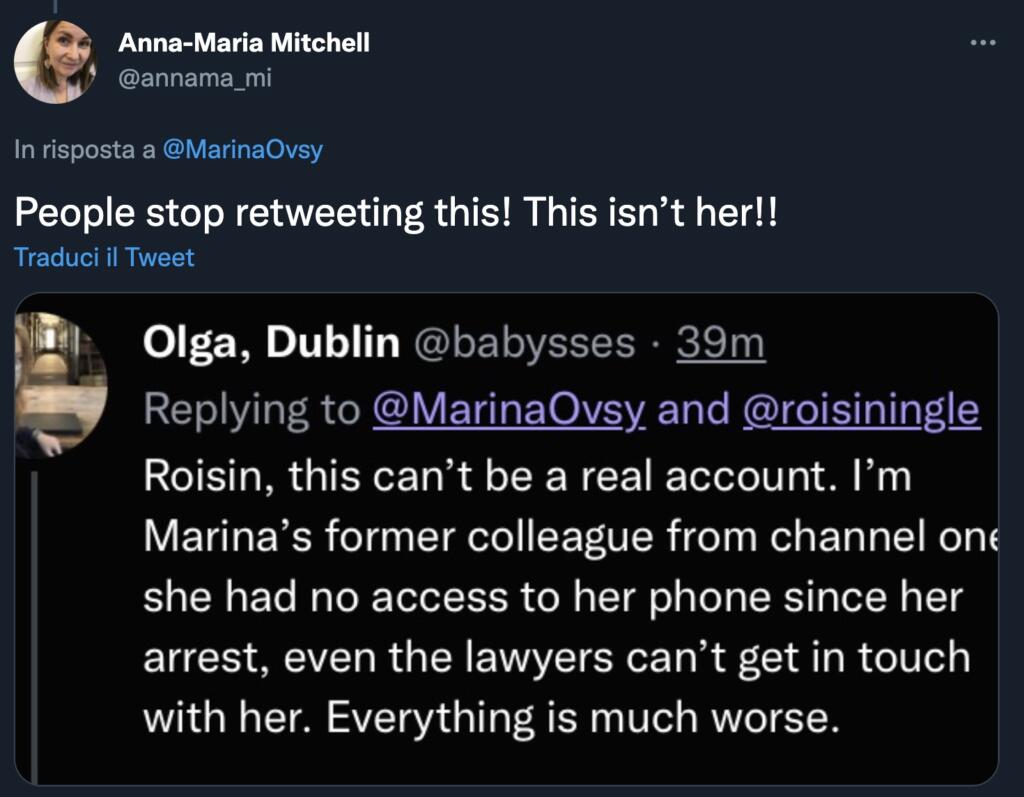Click the "Olga, Dublin" name in the image
Screen dimensions: 1024x797
(271, 343)
